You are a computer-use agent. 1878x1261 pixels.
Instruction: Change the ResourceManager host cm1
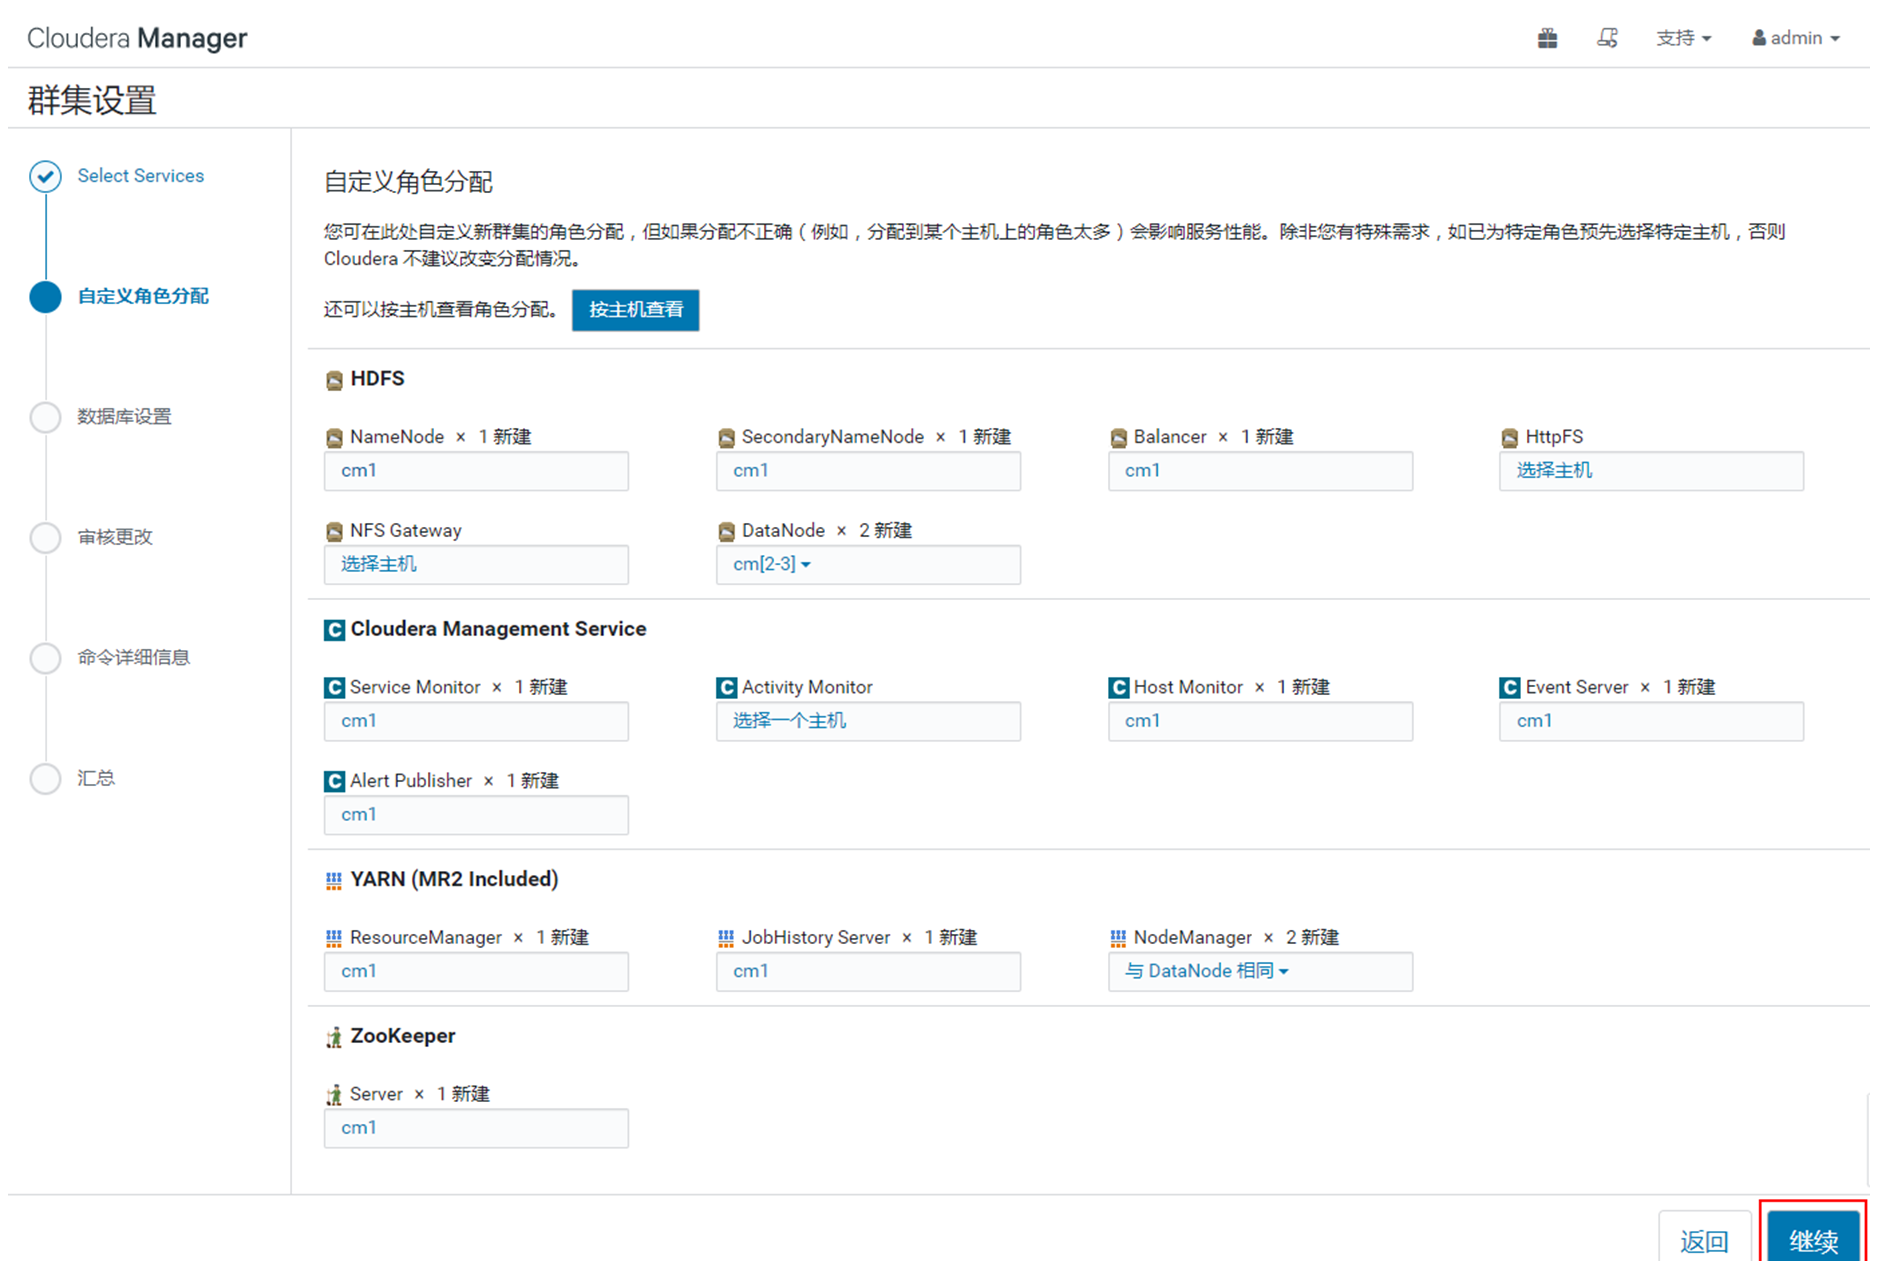476,971
